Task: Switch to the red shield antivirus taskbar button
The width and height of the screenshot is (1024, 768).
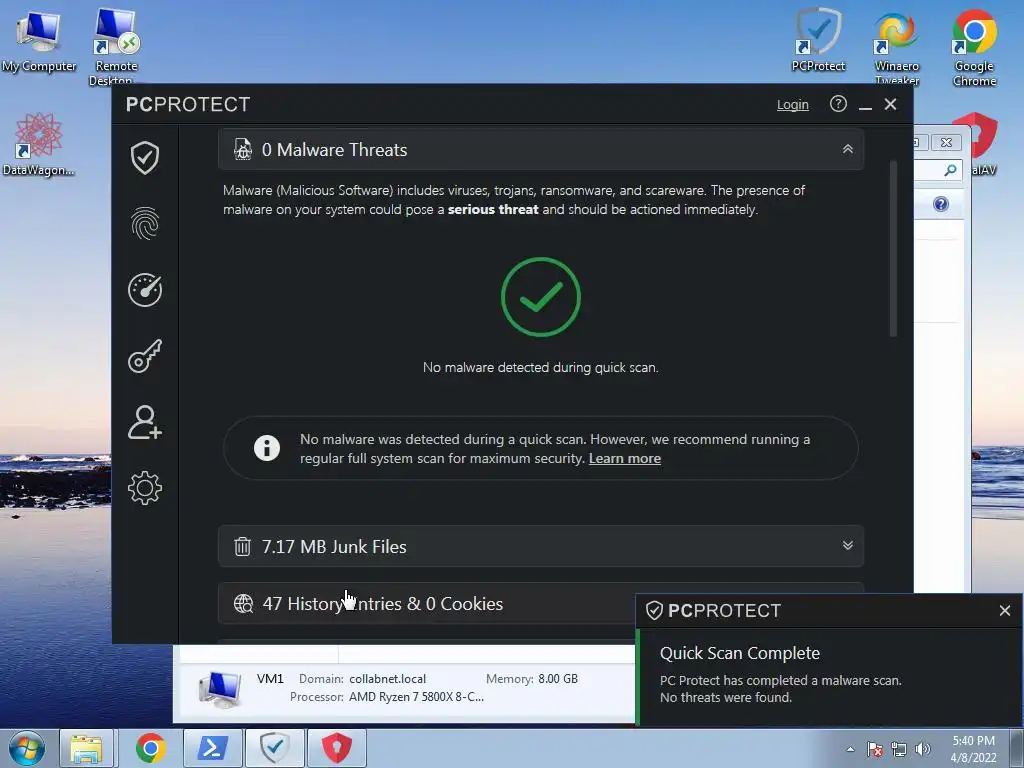Action: coord(336,748)
